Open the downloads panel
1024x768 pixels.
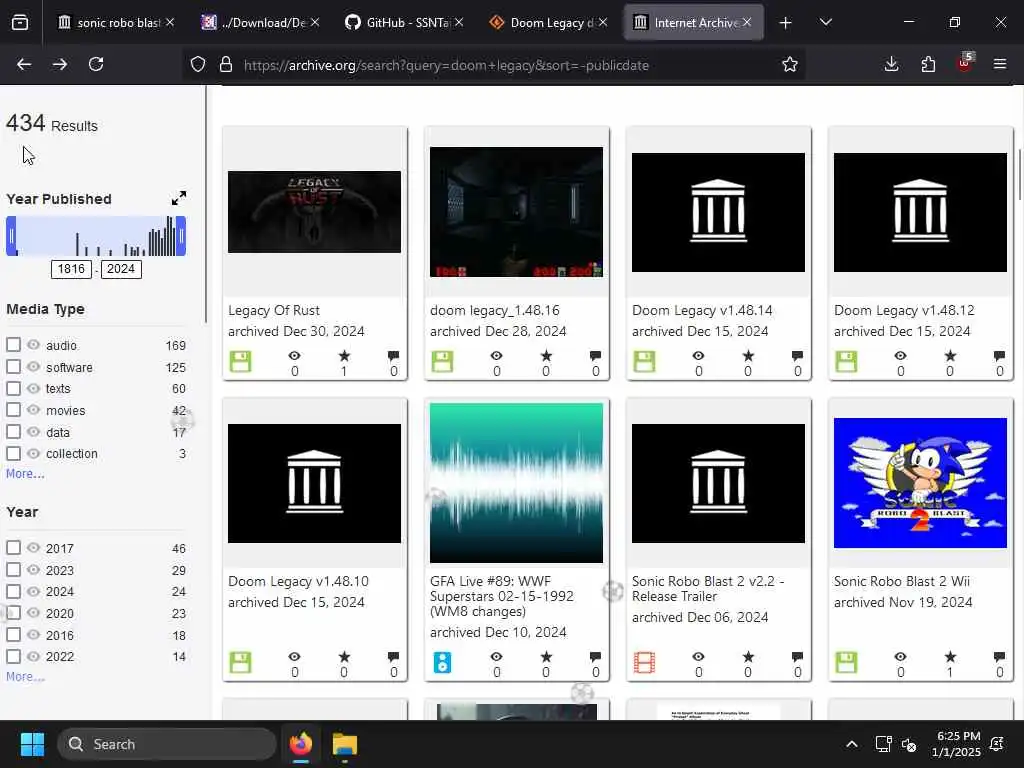pyautogui.click(x=891, y=64)
